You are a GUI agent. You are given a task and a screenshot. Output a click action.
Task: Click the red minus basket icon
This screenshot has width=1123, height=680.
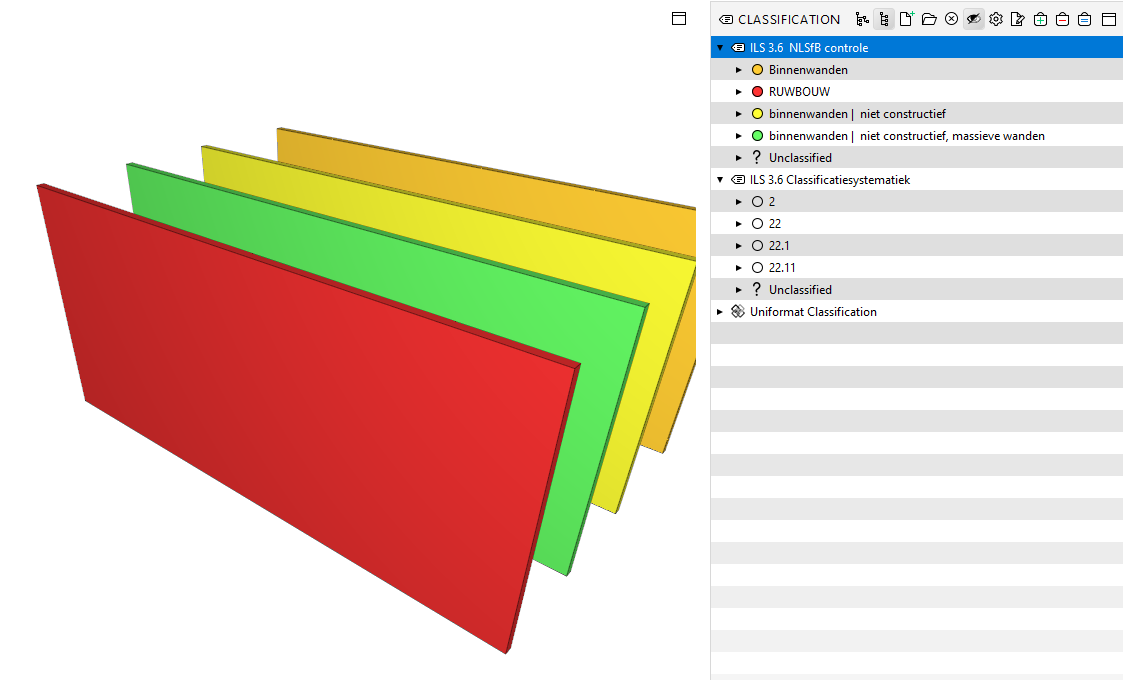click(x=1062, y=19)
